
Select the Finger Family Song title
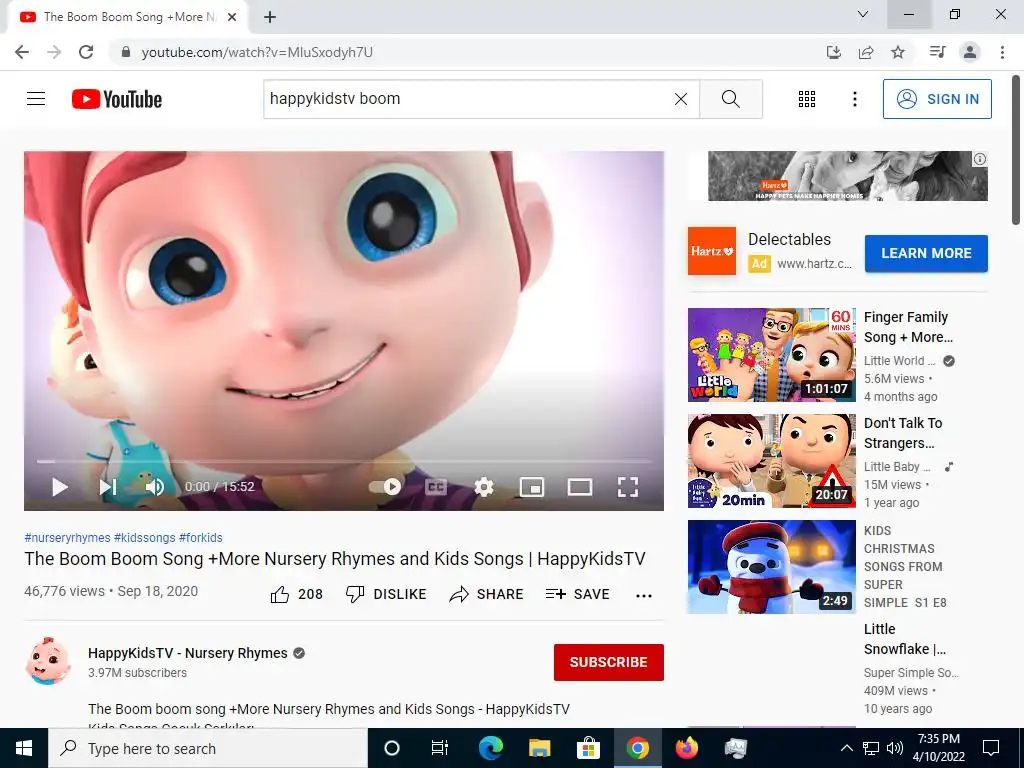(x=908, y=327)
